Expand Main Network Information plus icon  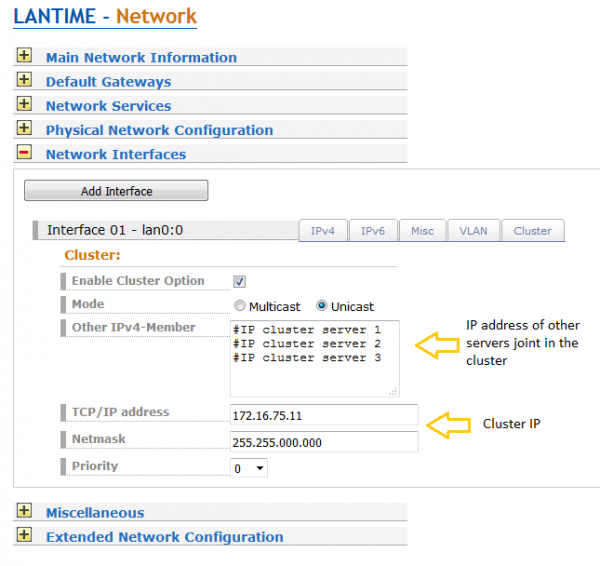tap(24, 55)
